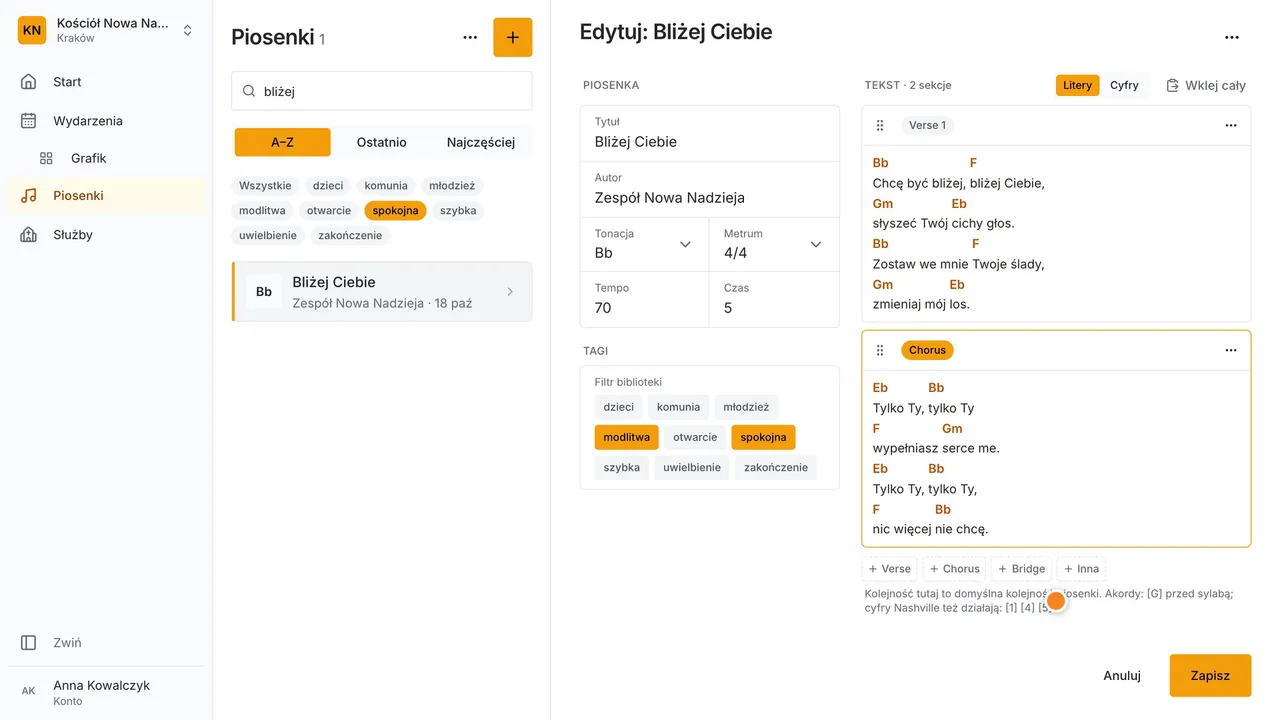Open the Chorus section options menu
Image resolution: width=1280 pixels, height=720 pixels.
tap(1231, 350)
